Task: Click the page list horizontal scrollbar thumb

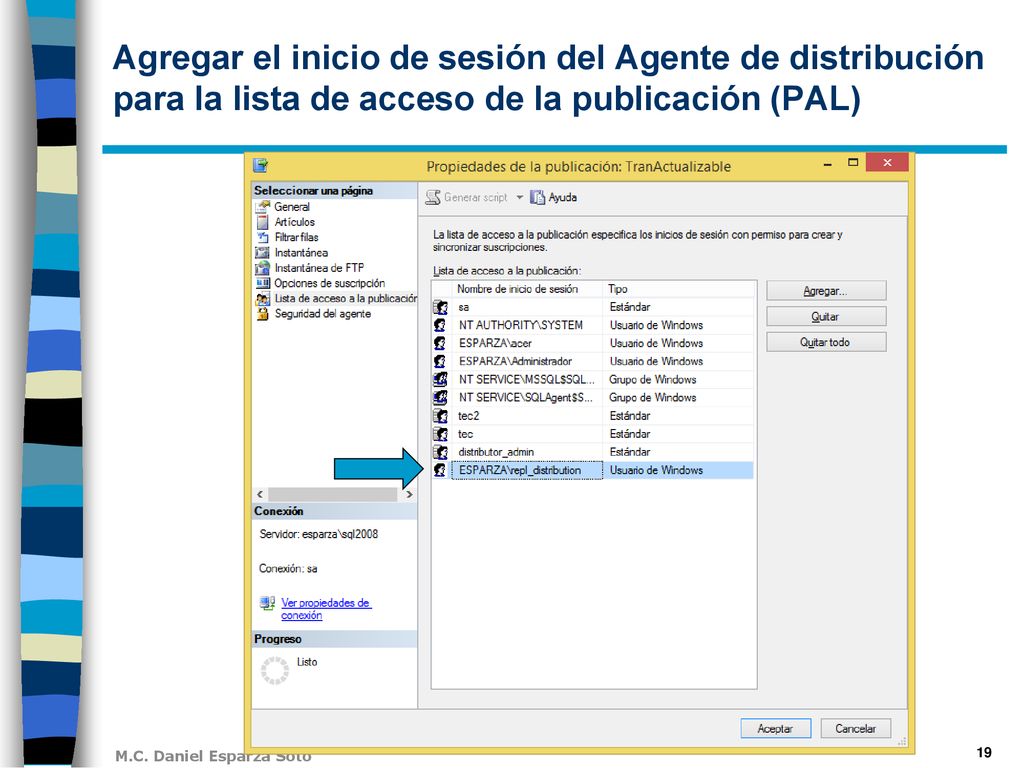Action: click(332, 494)
